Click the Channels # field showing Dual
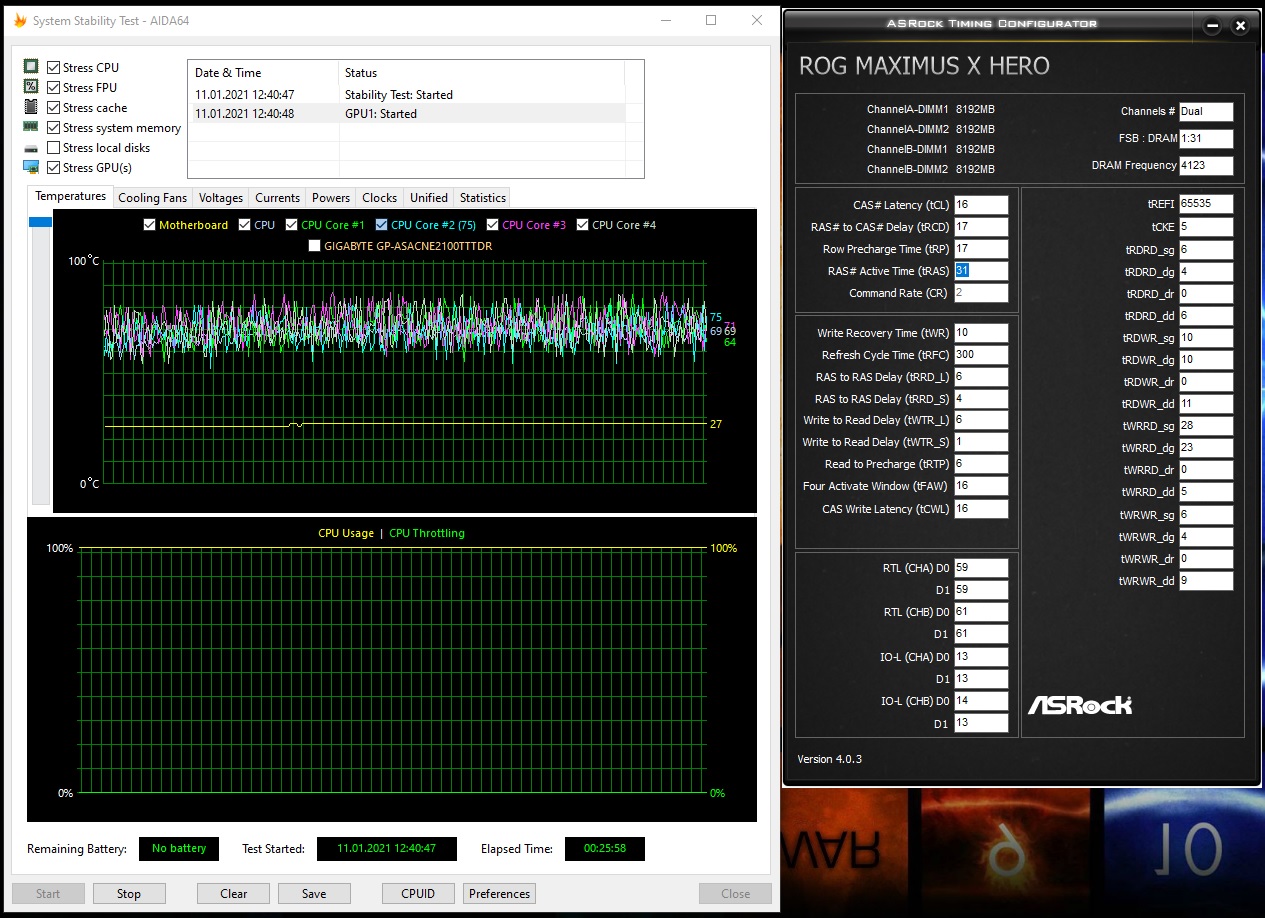The height and width of the screenshot is (918, 1265). click(x=1206, y=112)
